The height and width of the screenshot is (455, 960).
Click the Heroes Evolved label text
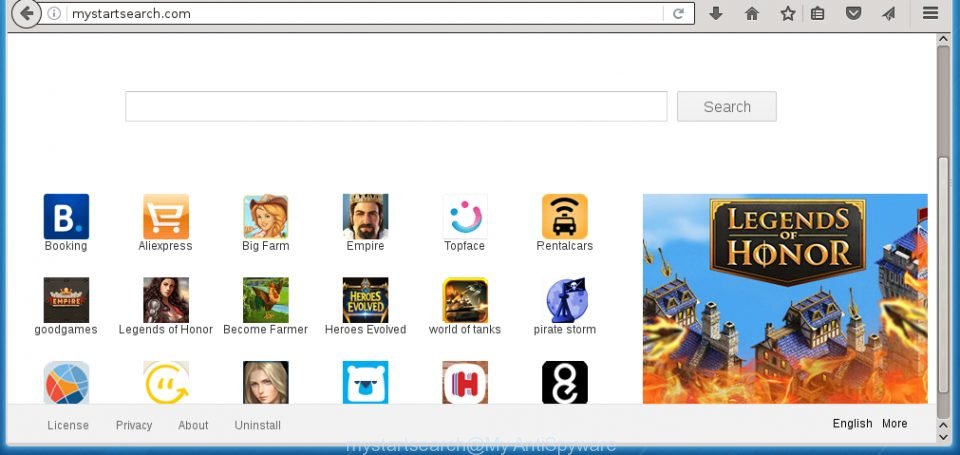click(366, 329)
